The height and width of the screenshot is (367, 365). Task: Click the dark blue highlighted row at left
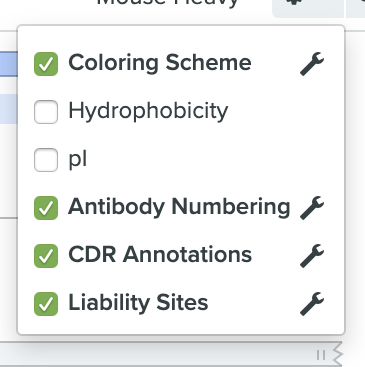(x=9, y=64)
